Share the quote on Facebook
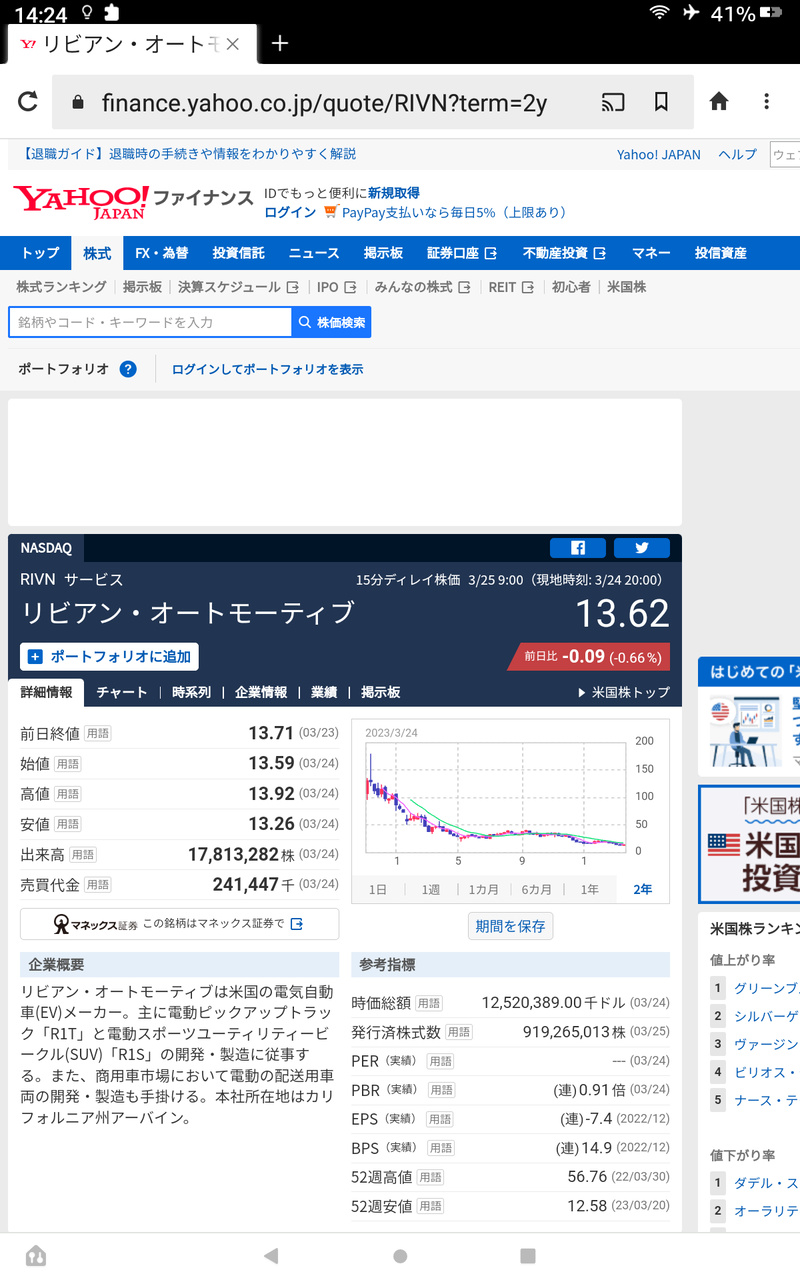Viewport: 800px width, 1280px height. [x=578, y=548]
